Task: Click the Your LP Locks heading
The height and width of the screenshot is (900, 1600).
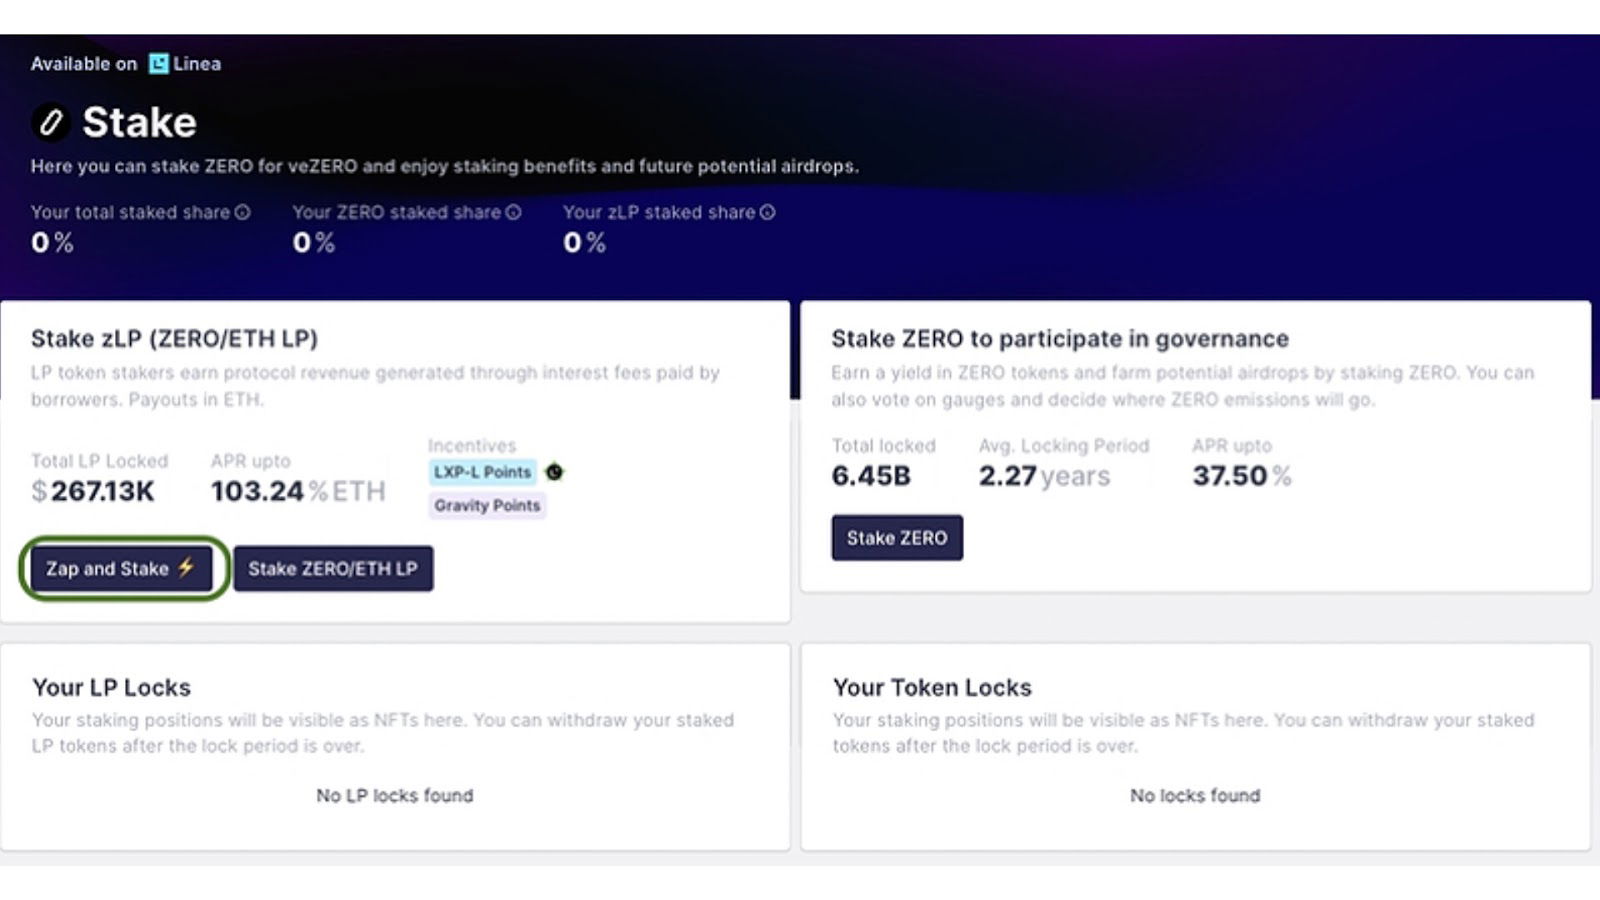Action: point(111,688)
